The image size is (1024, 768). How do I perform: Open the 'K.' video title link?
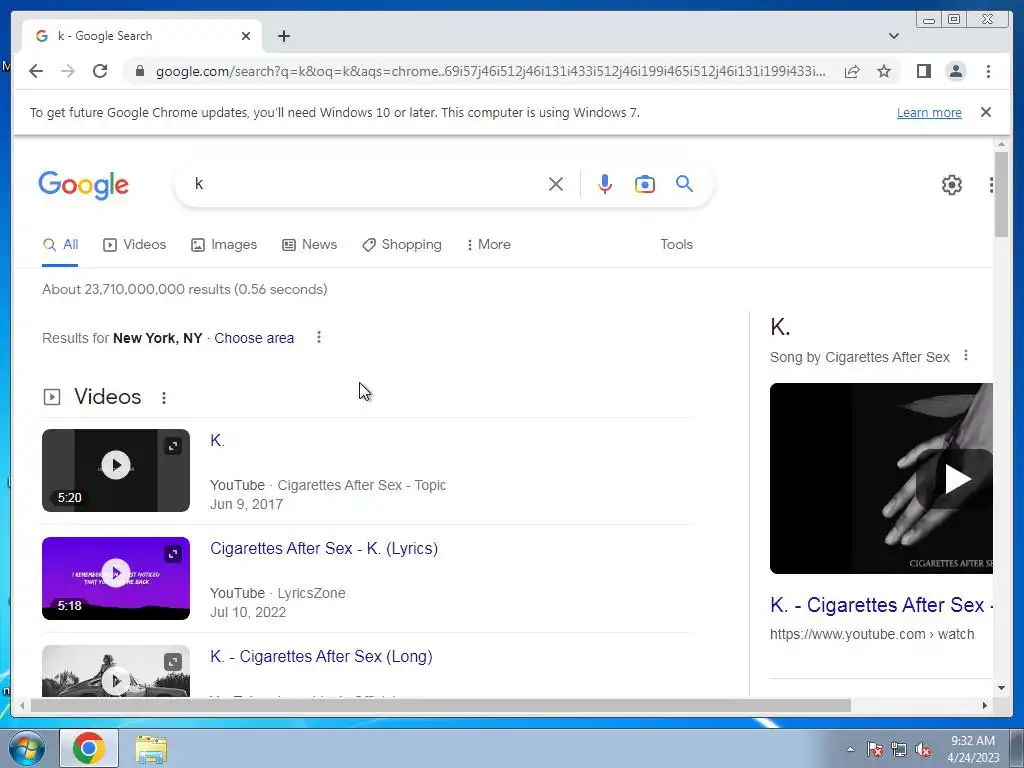tap(217, 441)
